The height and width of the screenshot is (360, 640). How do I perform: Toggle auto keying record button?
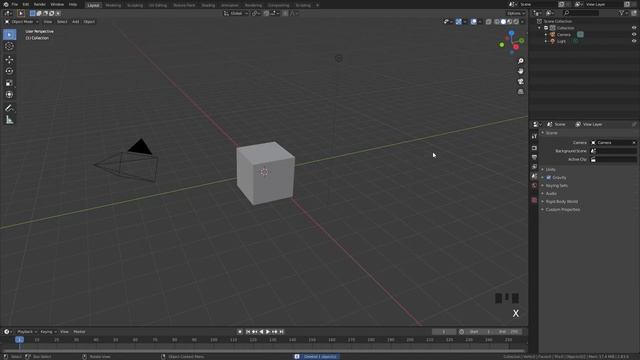coord(240,332)
